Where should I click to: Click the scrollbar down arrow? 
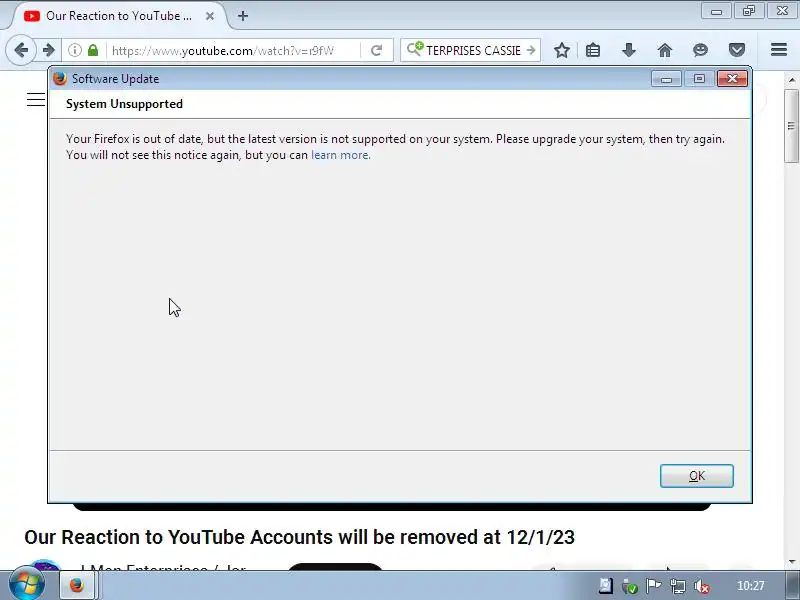pos(791,562)
